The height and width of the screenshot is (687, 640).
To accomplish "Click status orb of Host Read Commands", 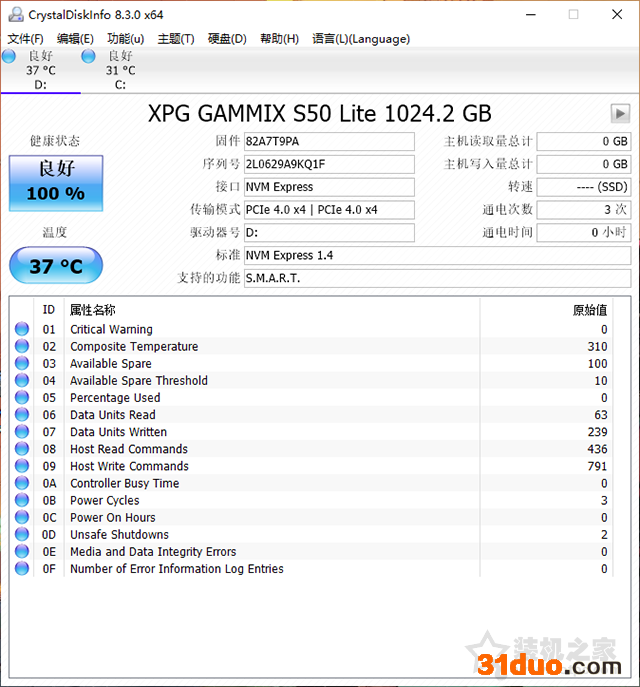I will (x=22, y=448).
